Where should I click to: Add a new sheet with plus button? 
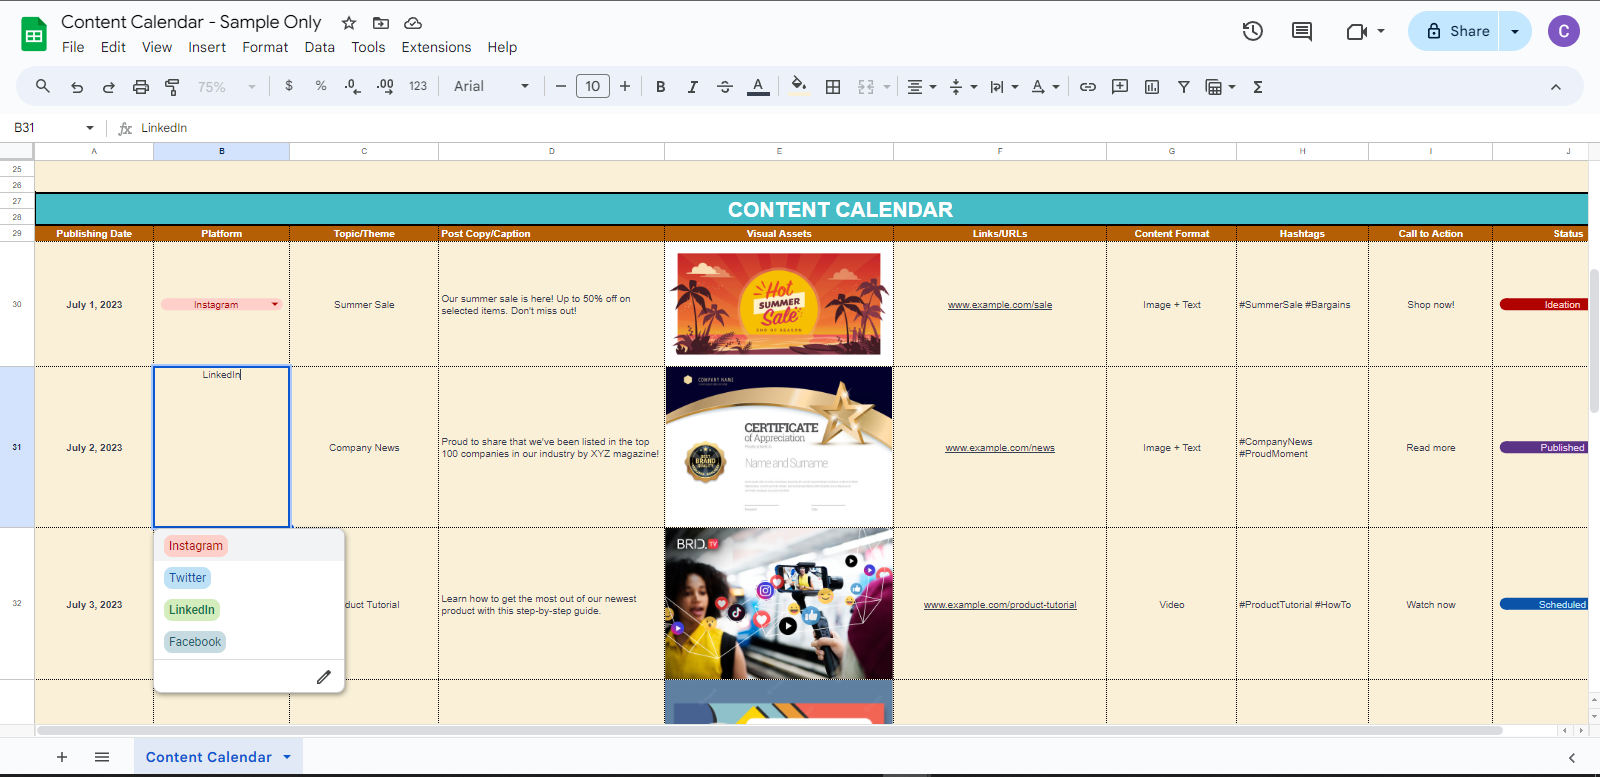[62, 757]
